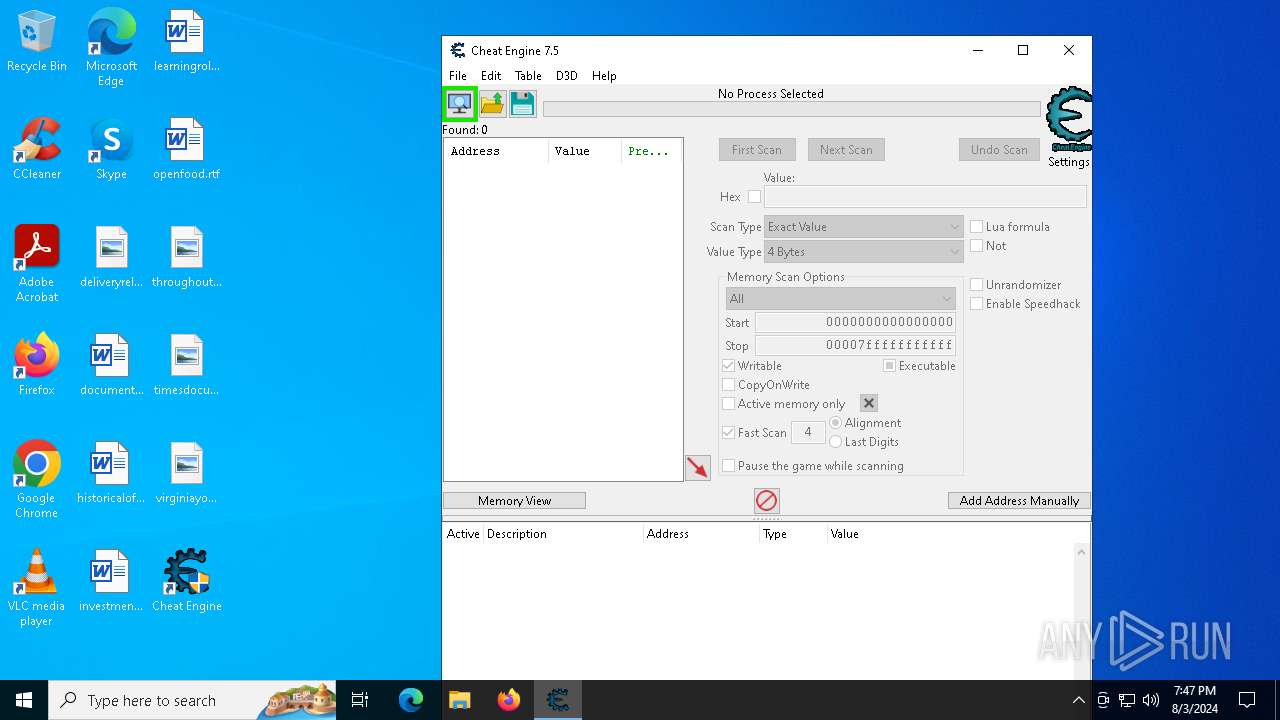Click the Add Address Manually button
This screenshot has width=1280, height=720.
tap(1018, 501)
